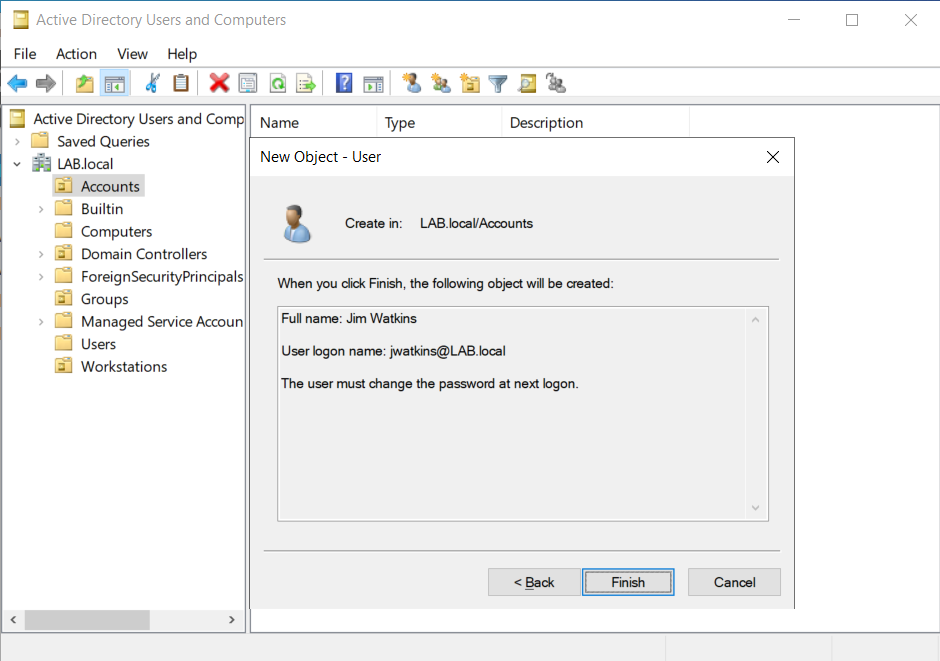
Task: Collapse the LAB.local domain node
Action: click(x=17, y=164)
